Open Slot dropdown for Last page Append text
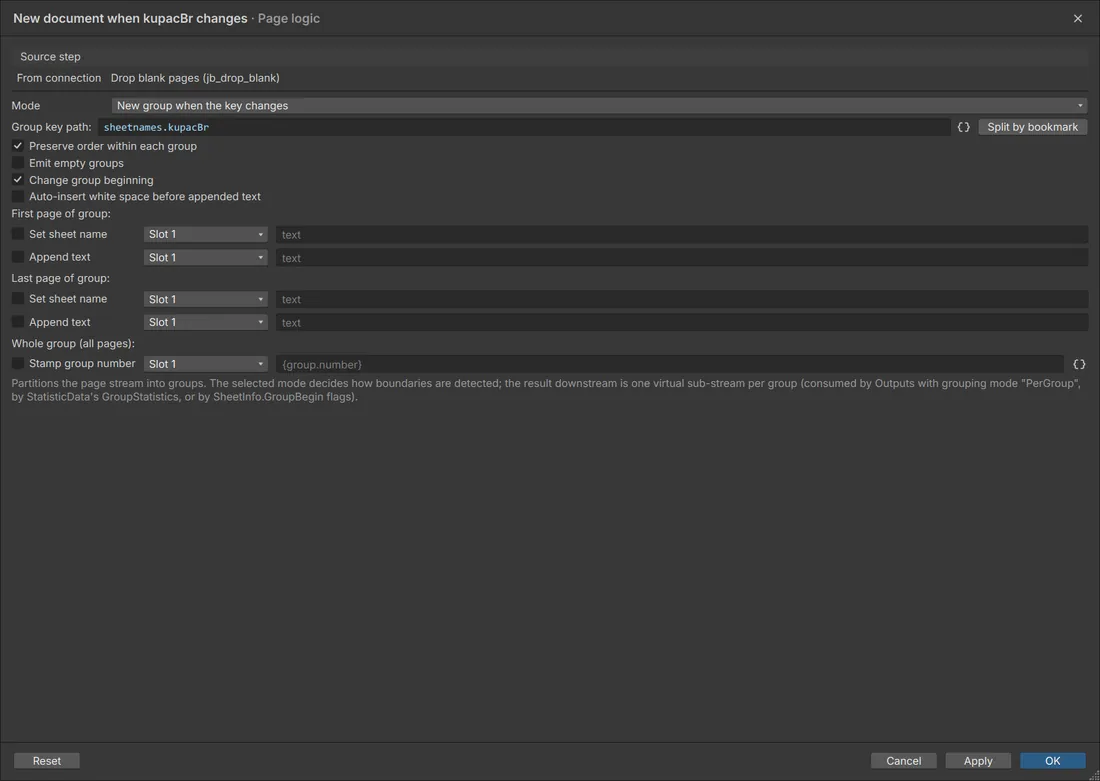Screen dimensions: 1100x781 coord(206,322)
